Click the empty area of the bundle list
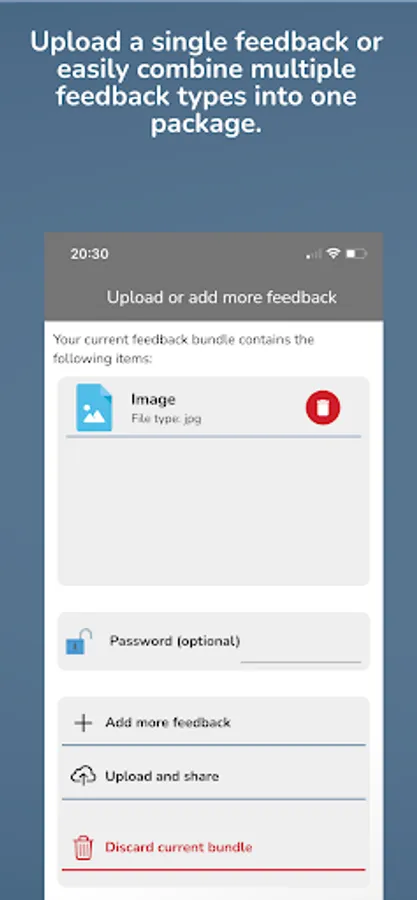 point(213,511)
